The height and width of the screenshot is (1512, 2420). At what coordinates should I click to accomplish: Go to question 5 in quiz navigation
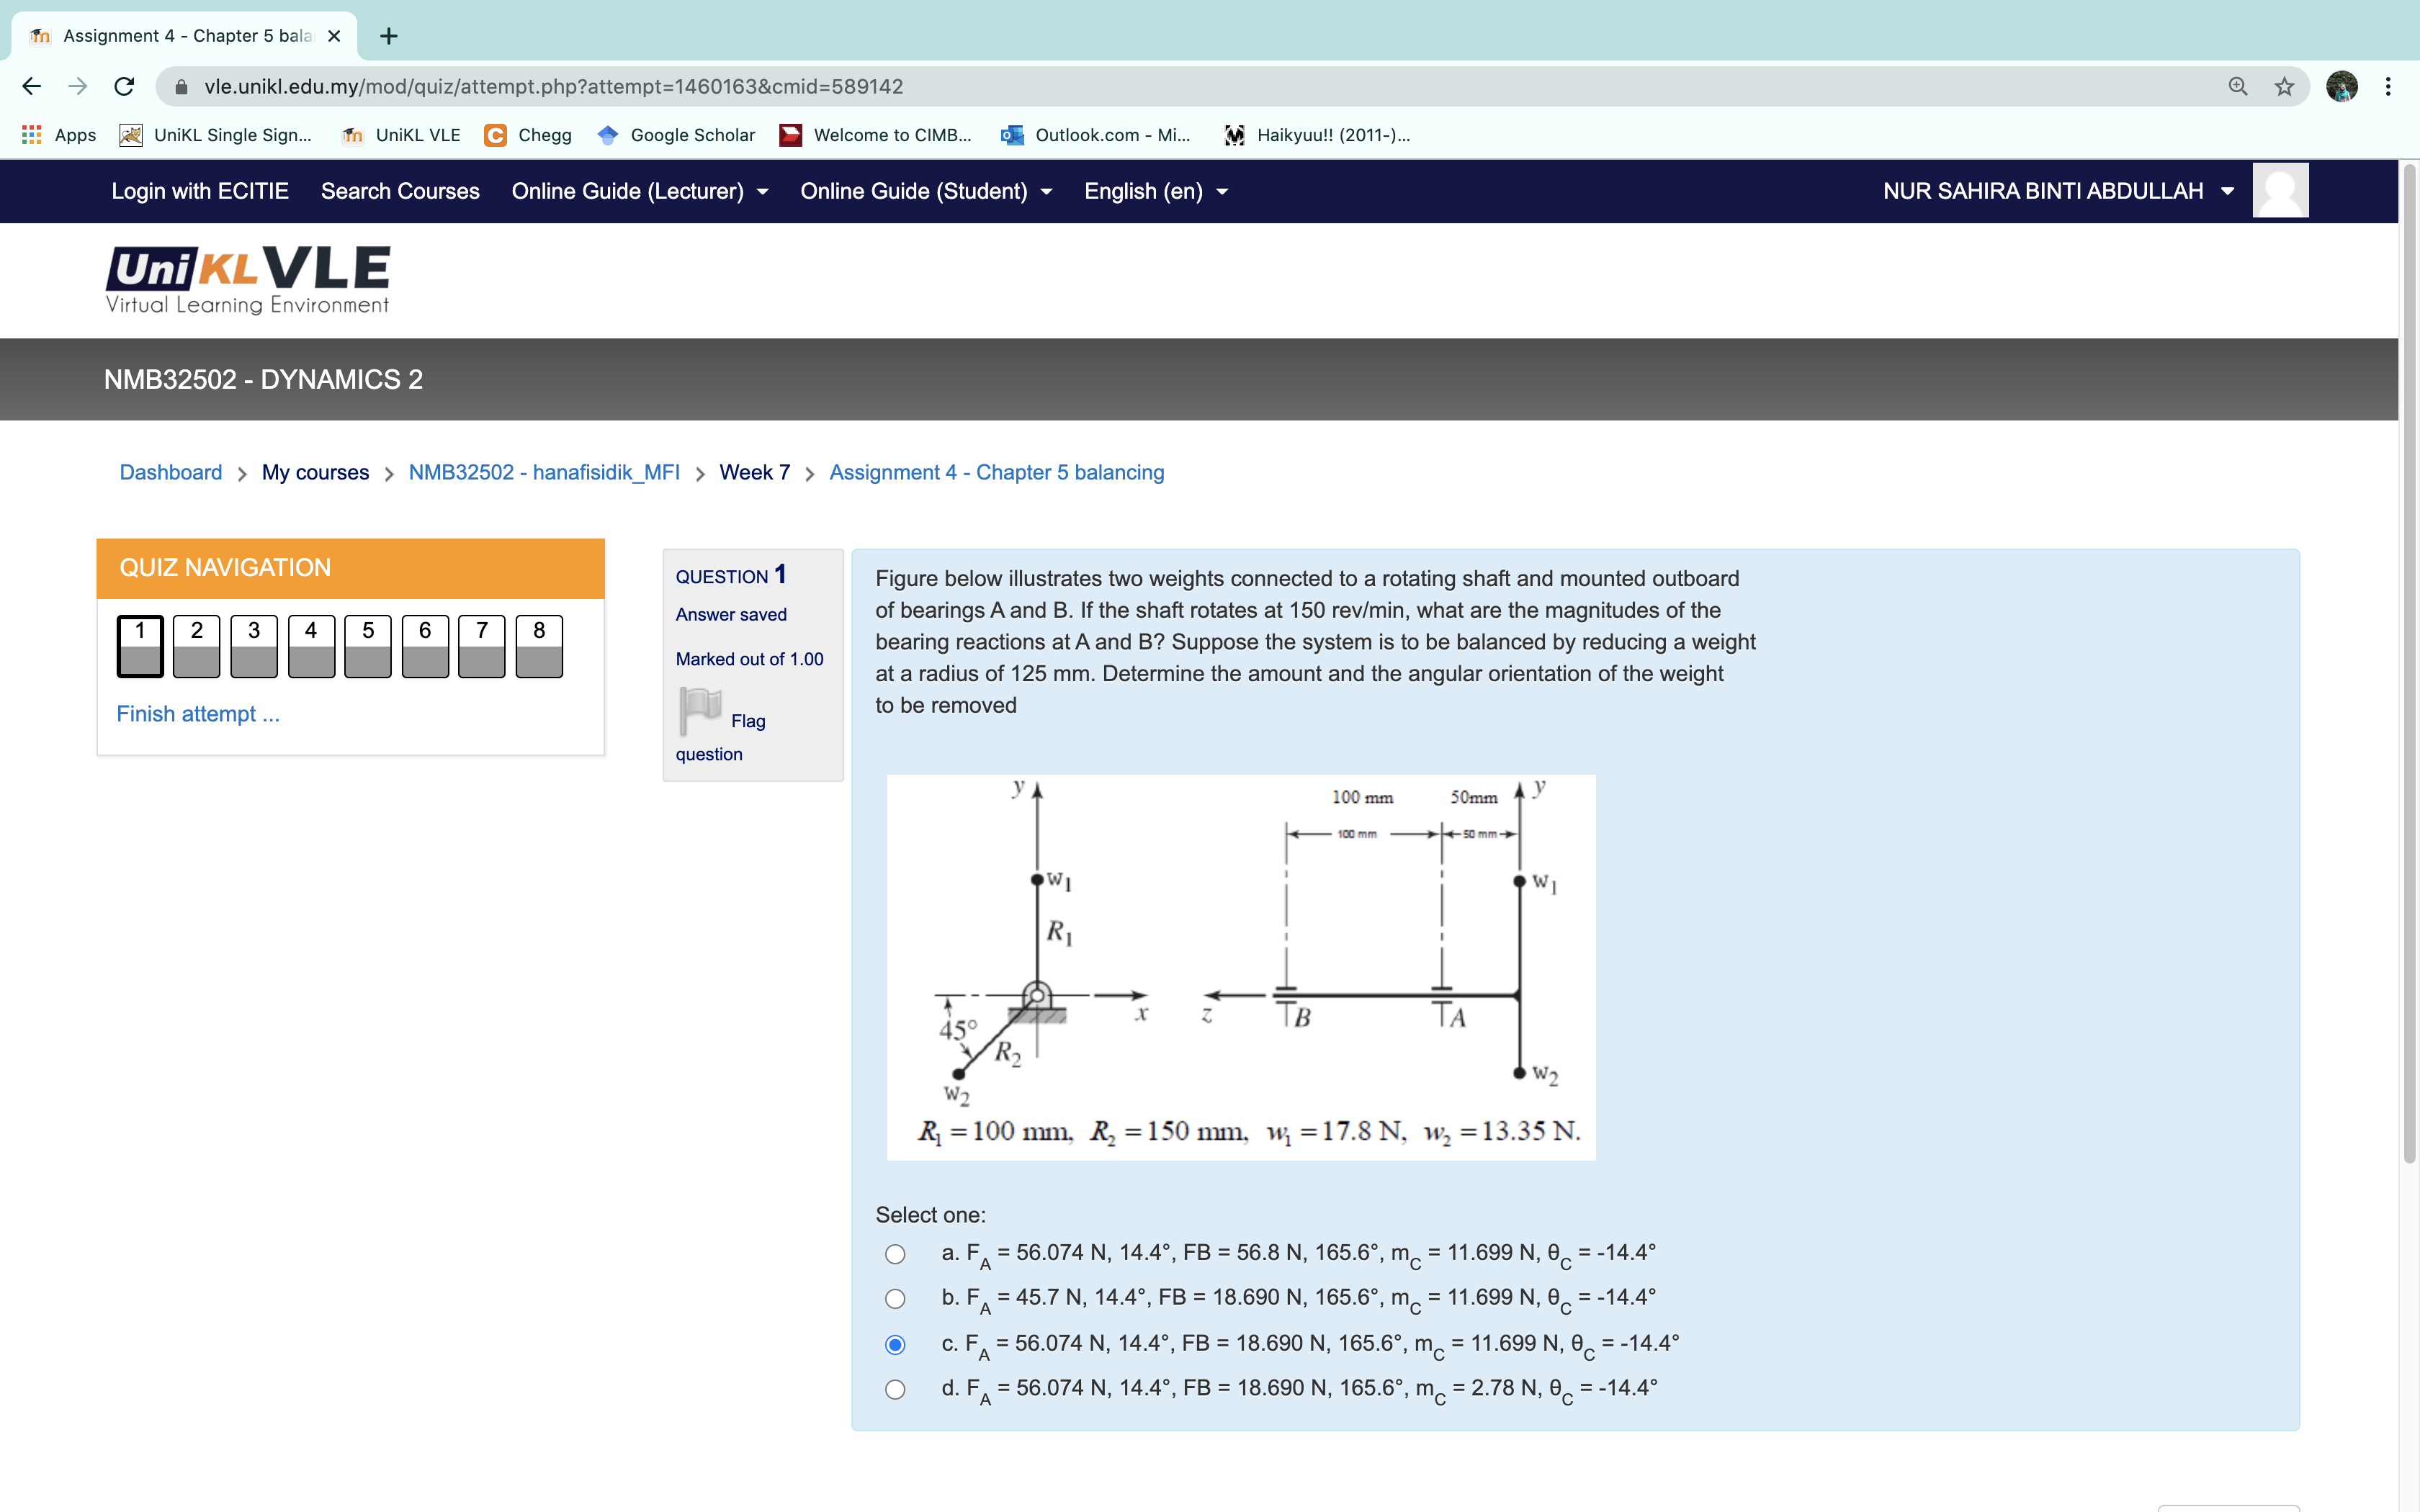point(368,646)
